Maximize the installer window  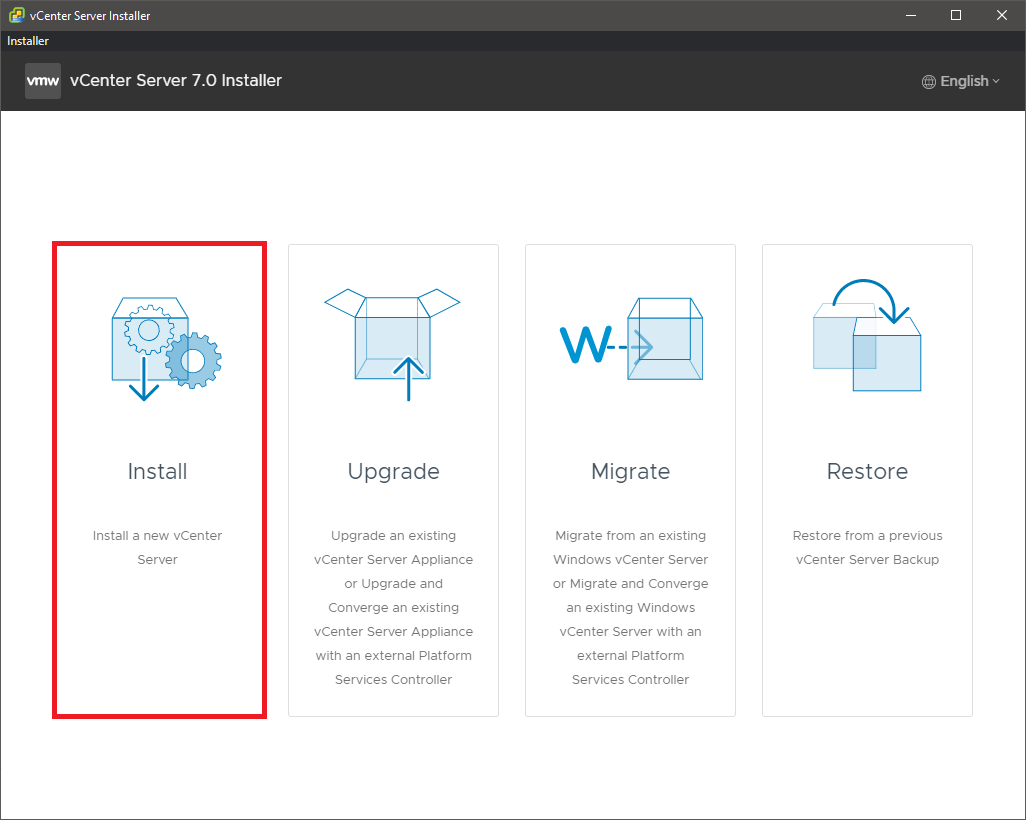pyautogui.click(x=956, y=15)
